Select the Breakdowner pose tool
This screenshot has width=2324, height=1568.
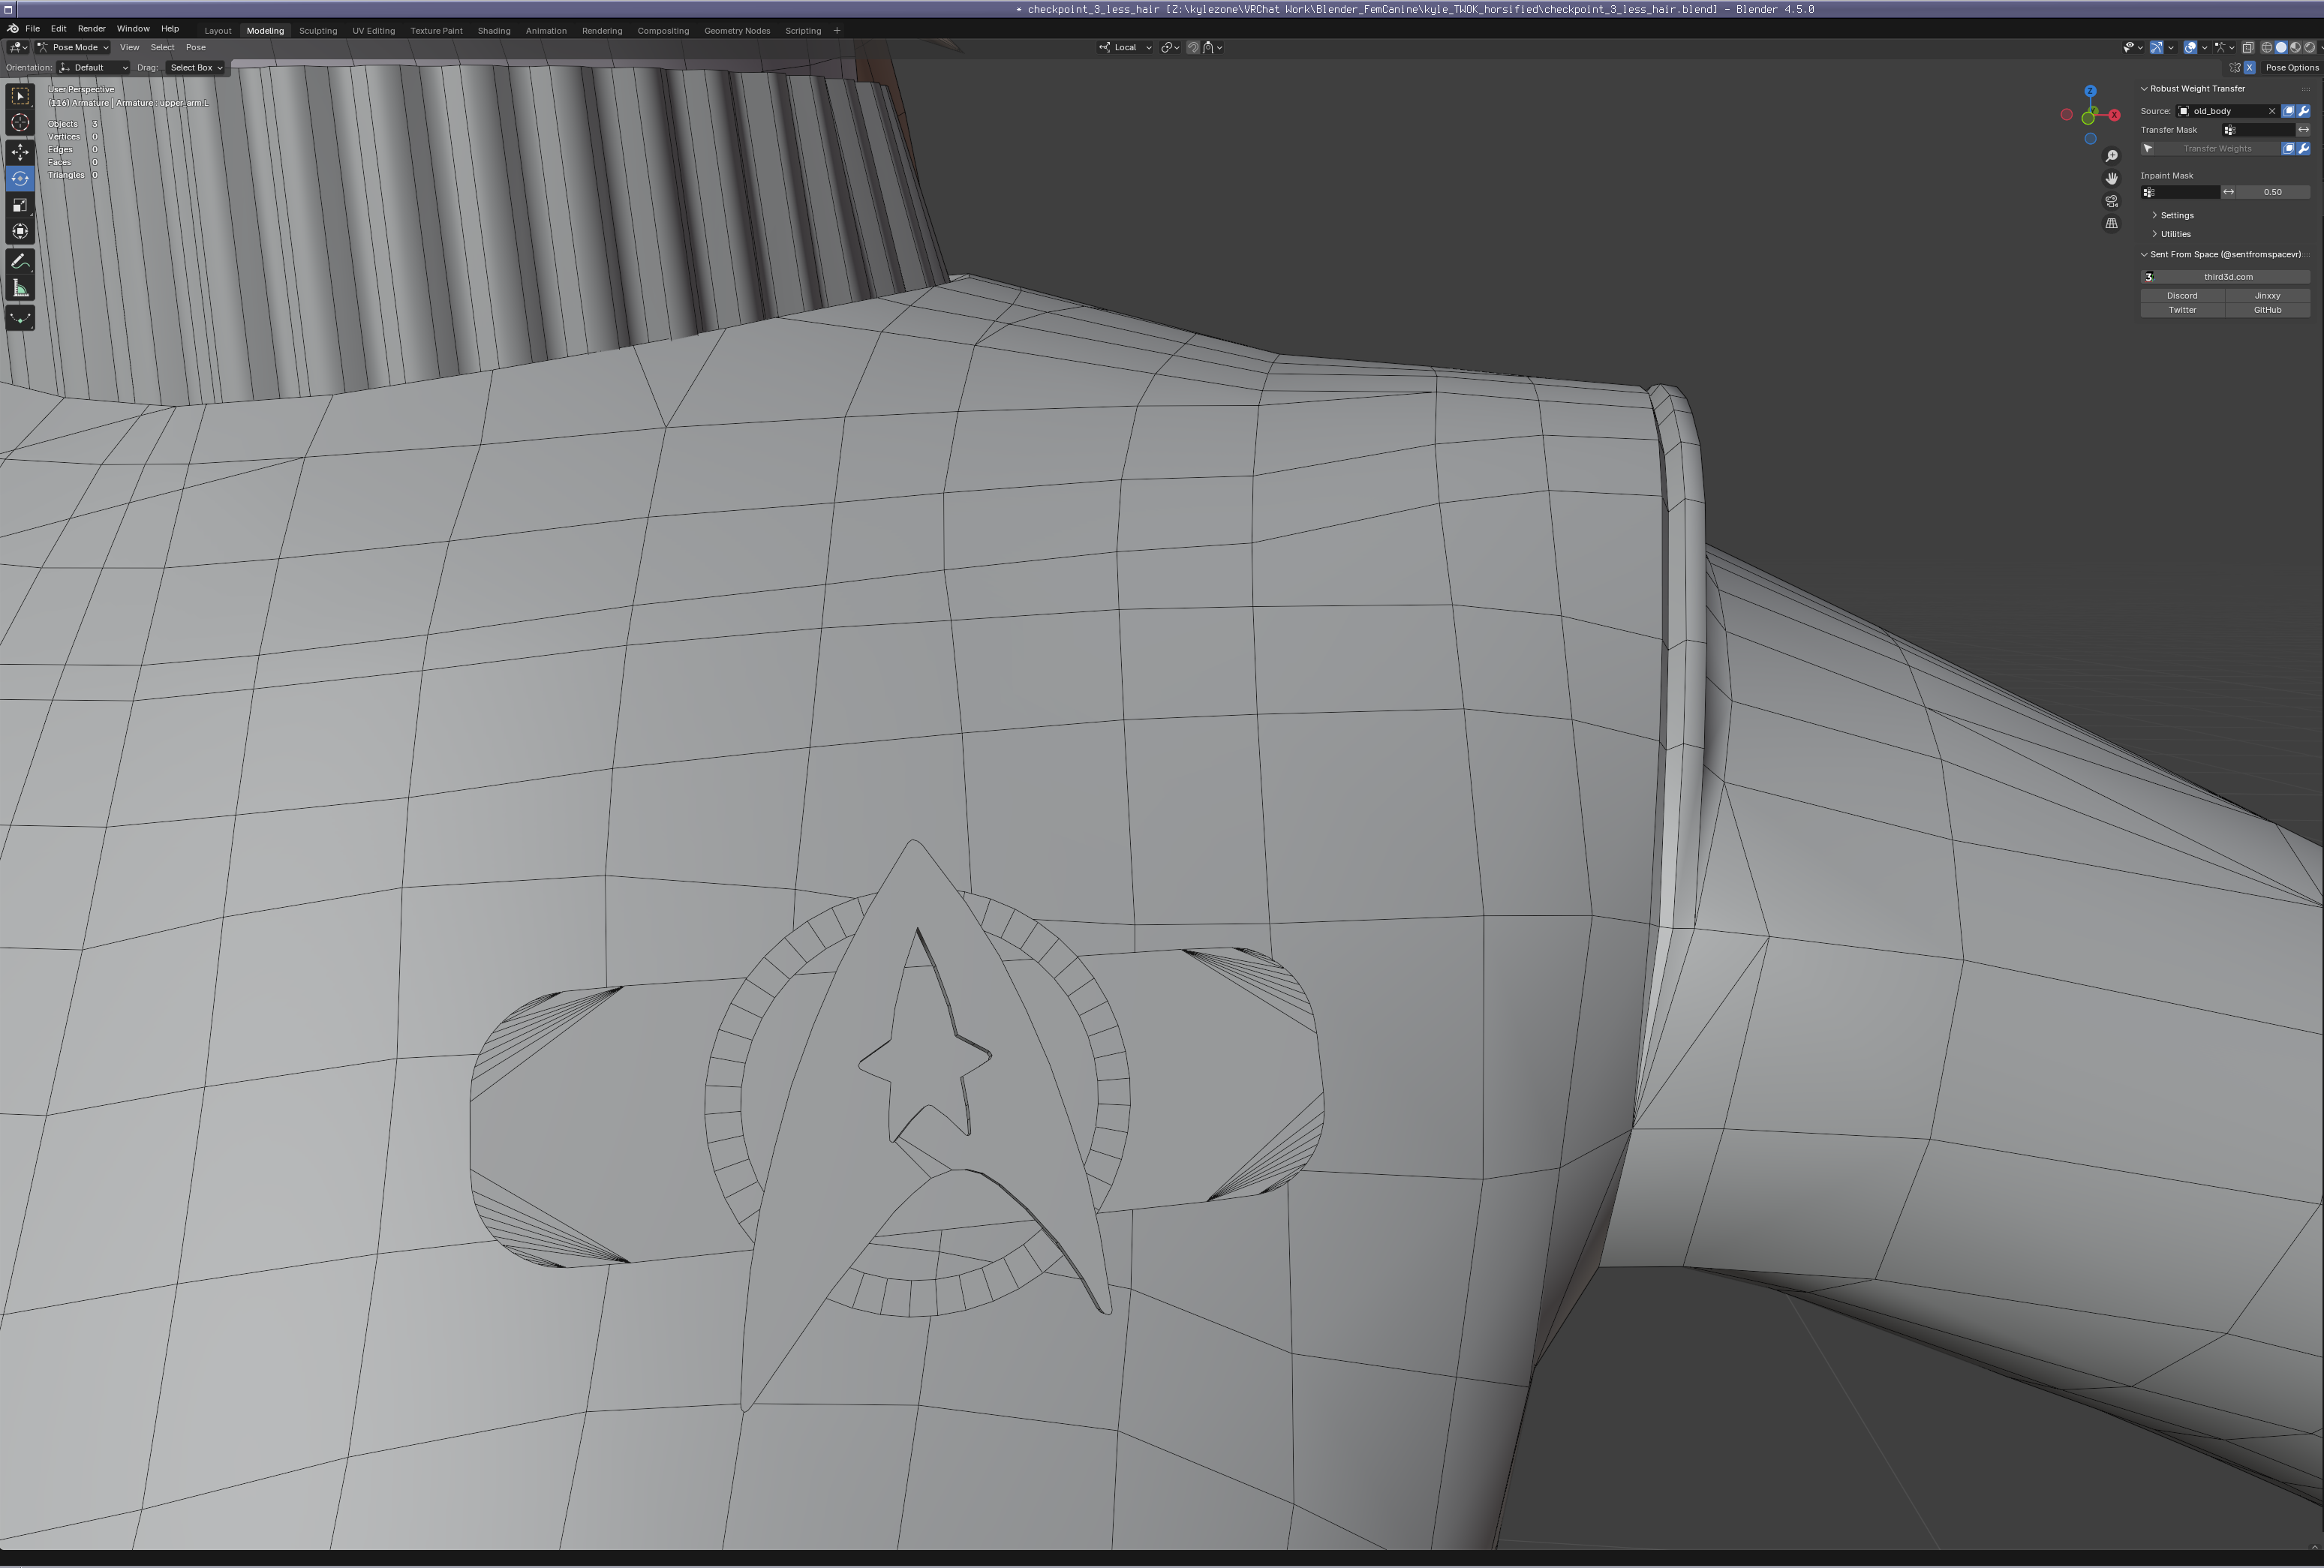20,318
